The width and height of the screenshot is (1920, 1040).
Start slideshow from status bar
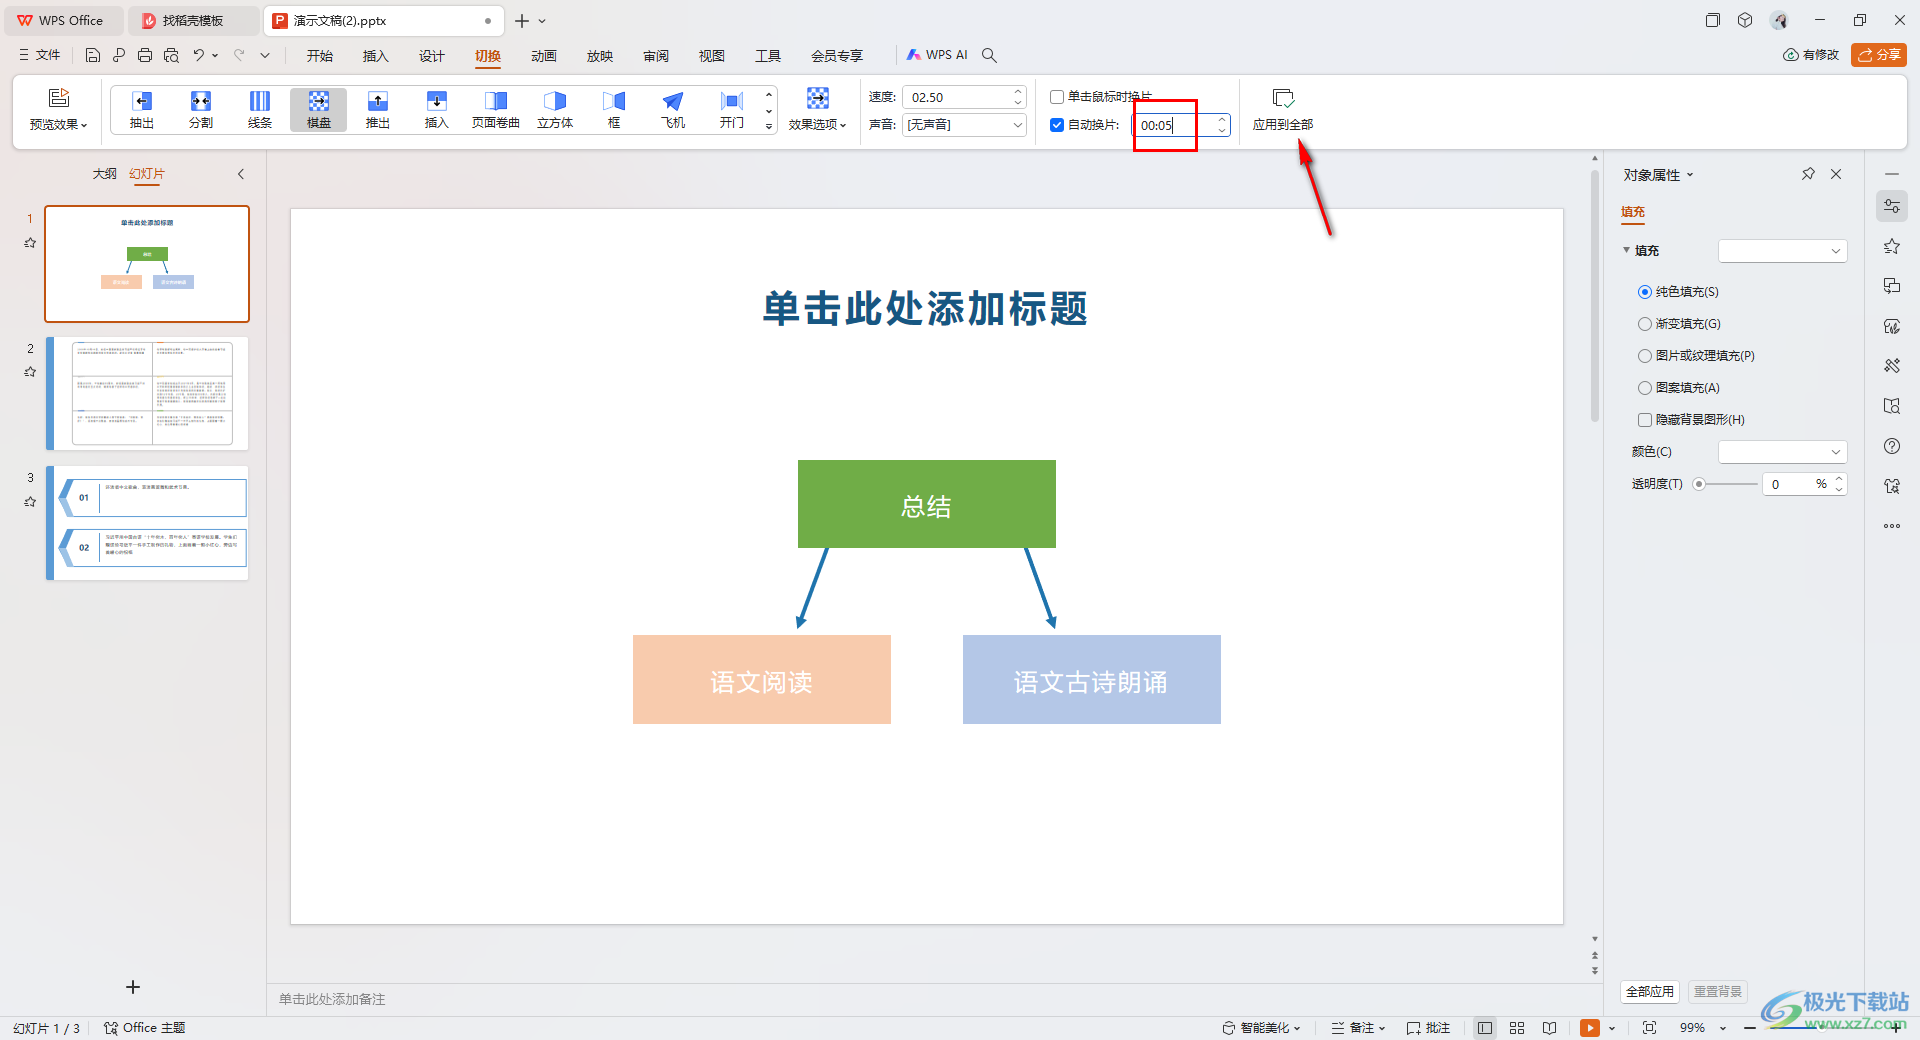click(1590, 1028)
